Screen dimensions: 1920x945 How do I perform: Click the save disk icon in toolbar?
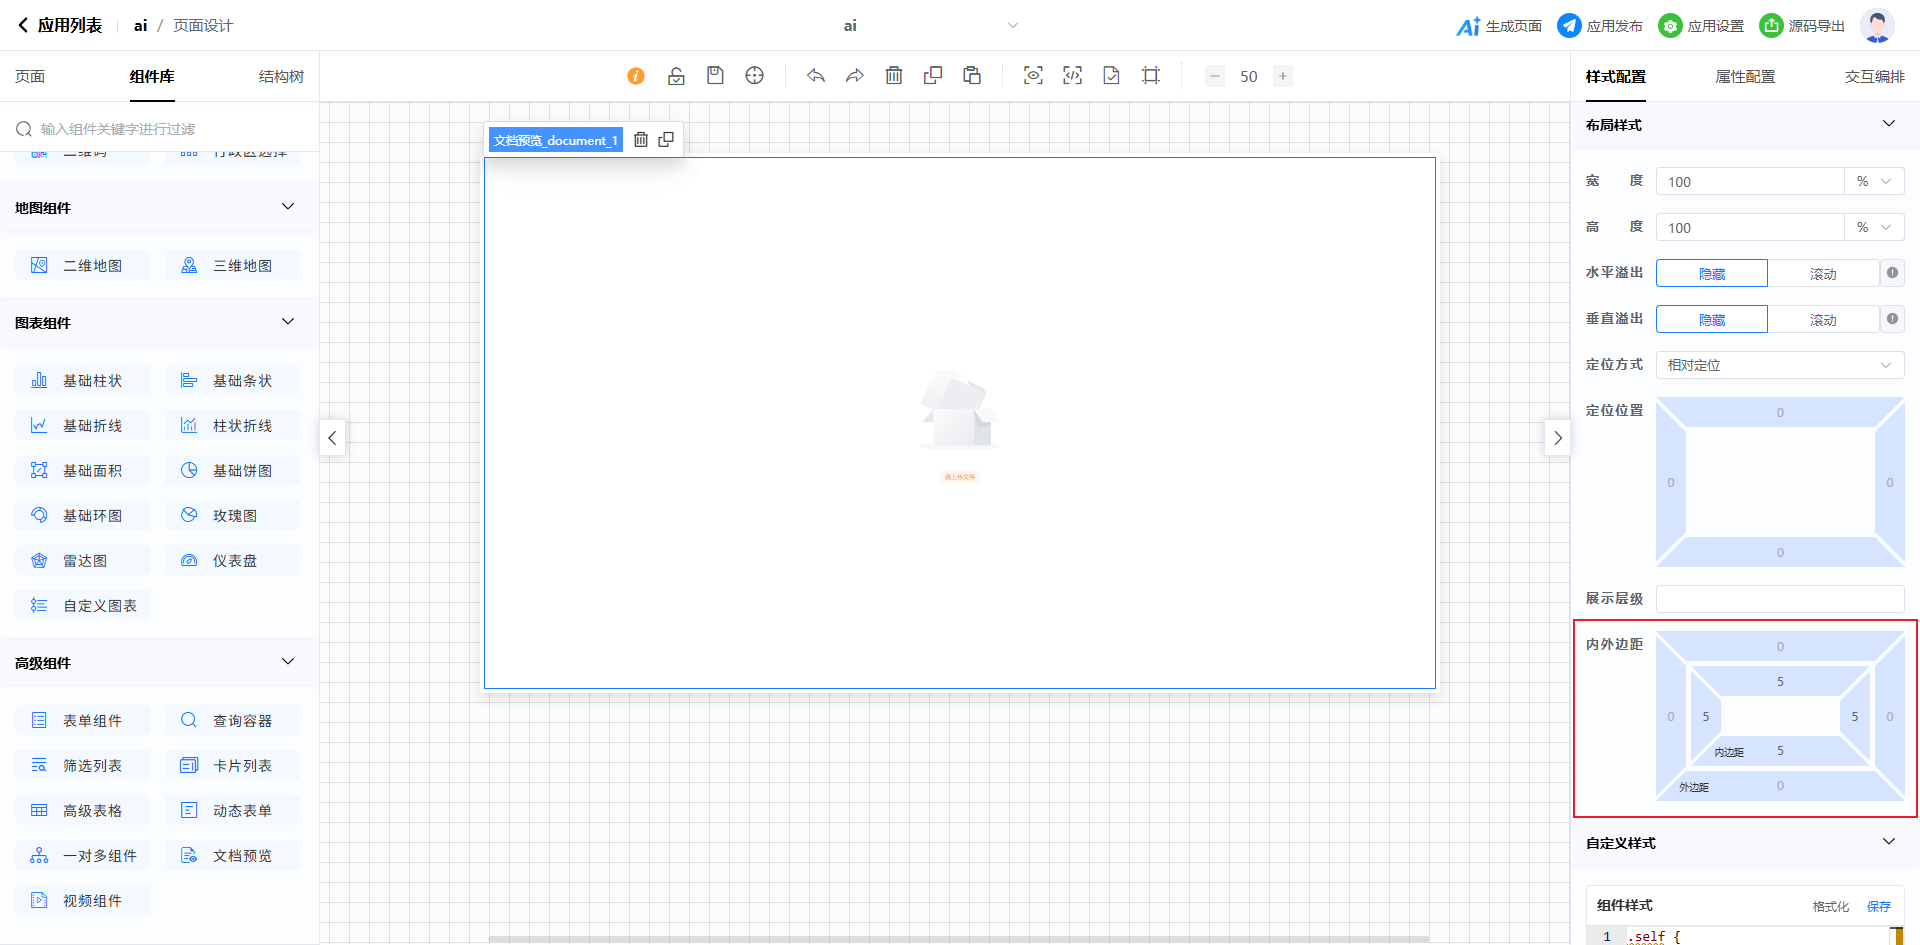click(715, 76)
